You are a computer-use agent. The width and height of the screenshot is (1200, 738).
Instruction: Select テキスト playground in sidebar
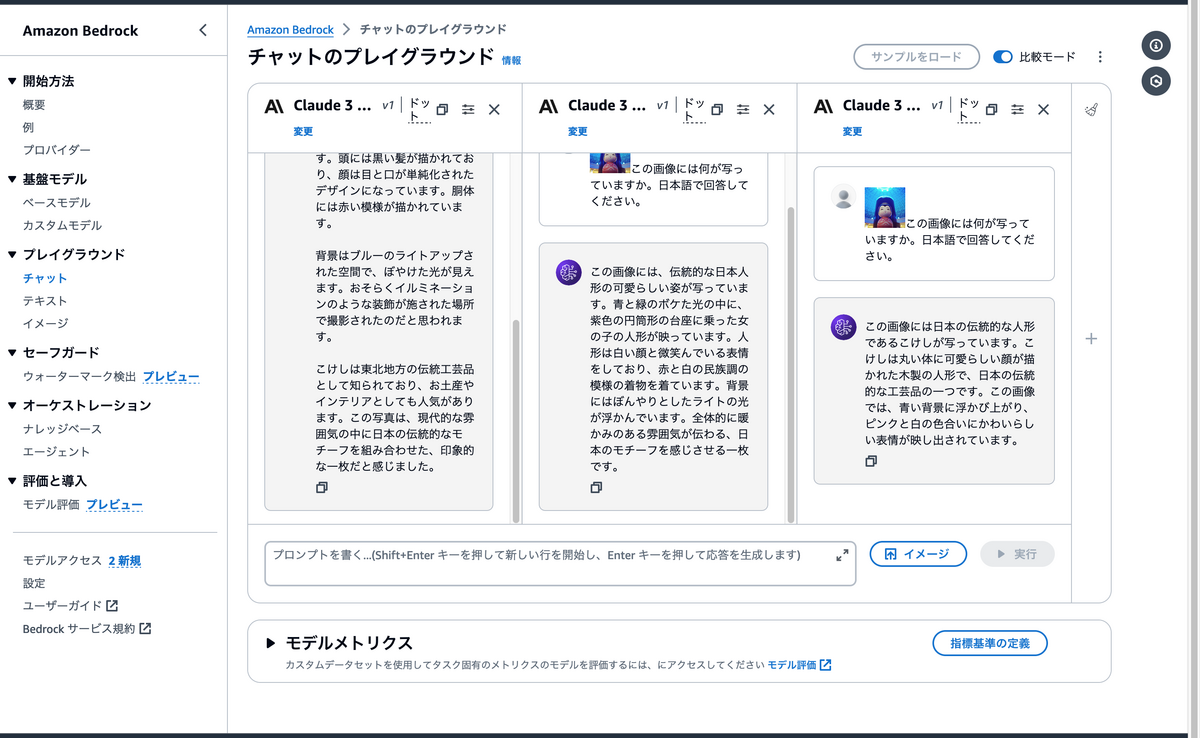[x=45, y=301]
